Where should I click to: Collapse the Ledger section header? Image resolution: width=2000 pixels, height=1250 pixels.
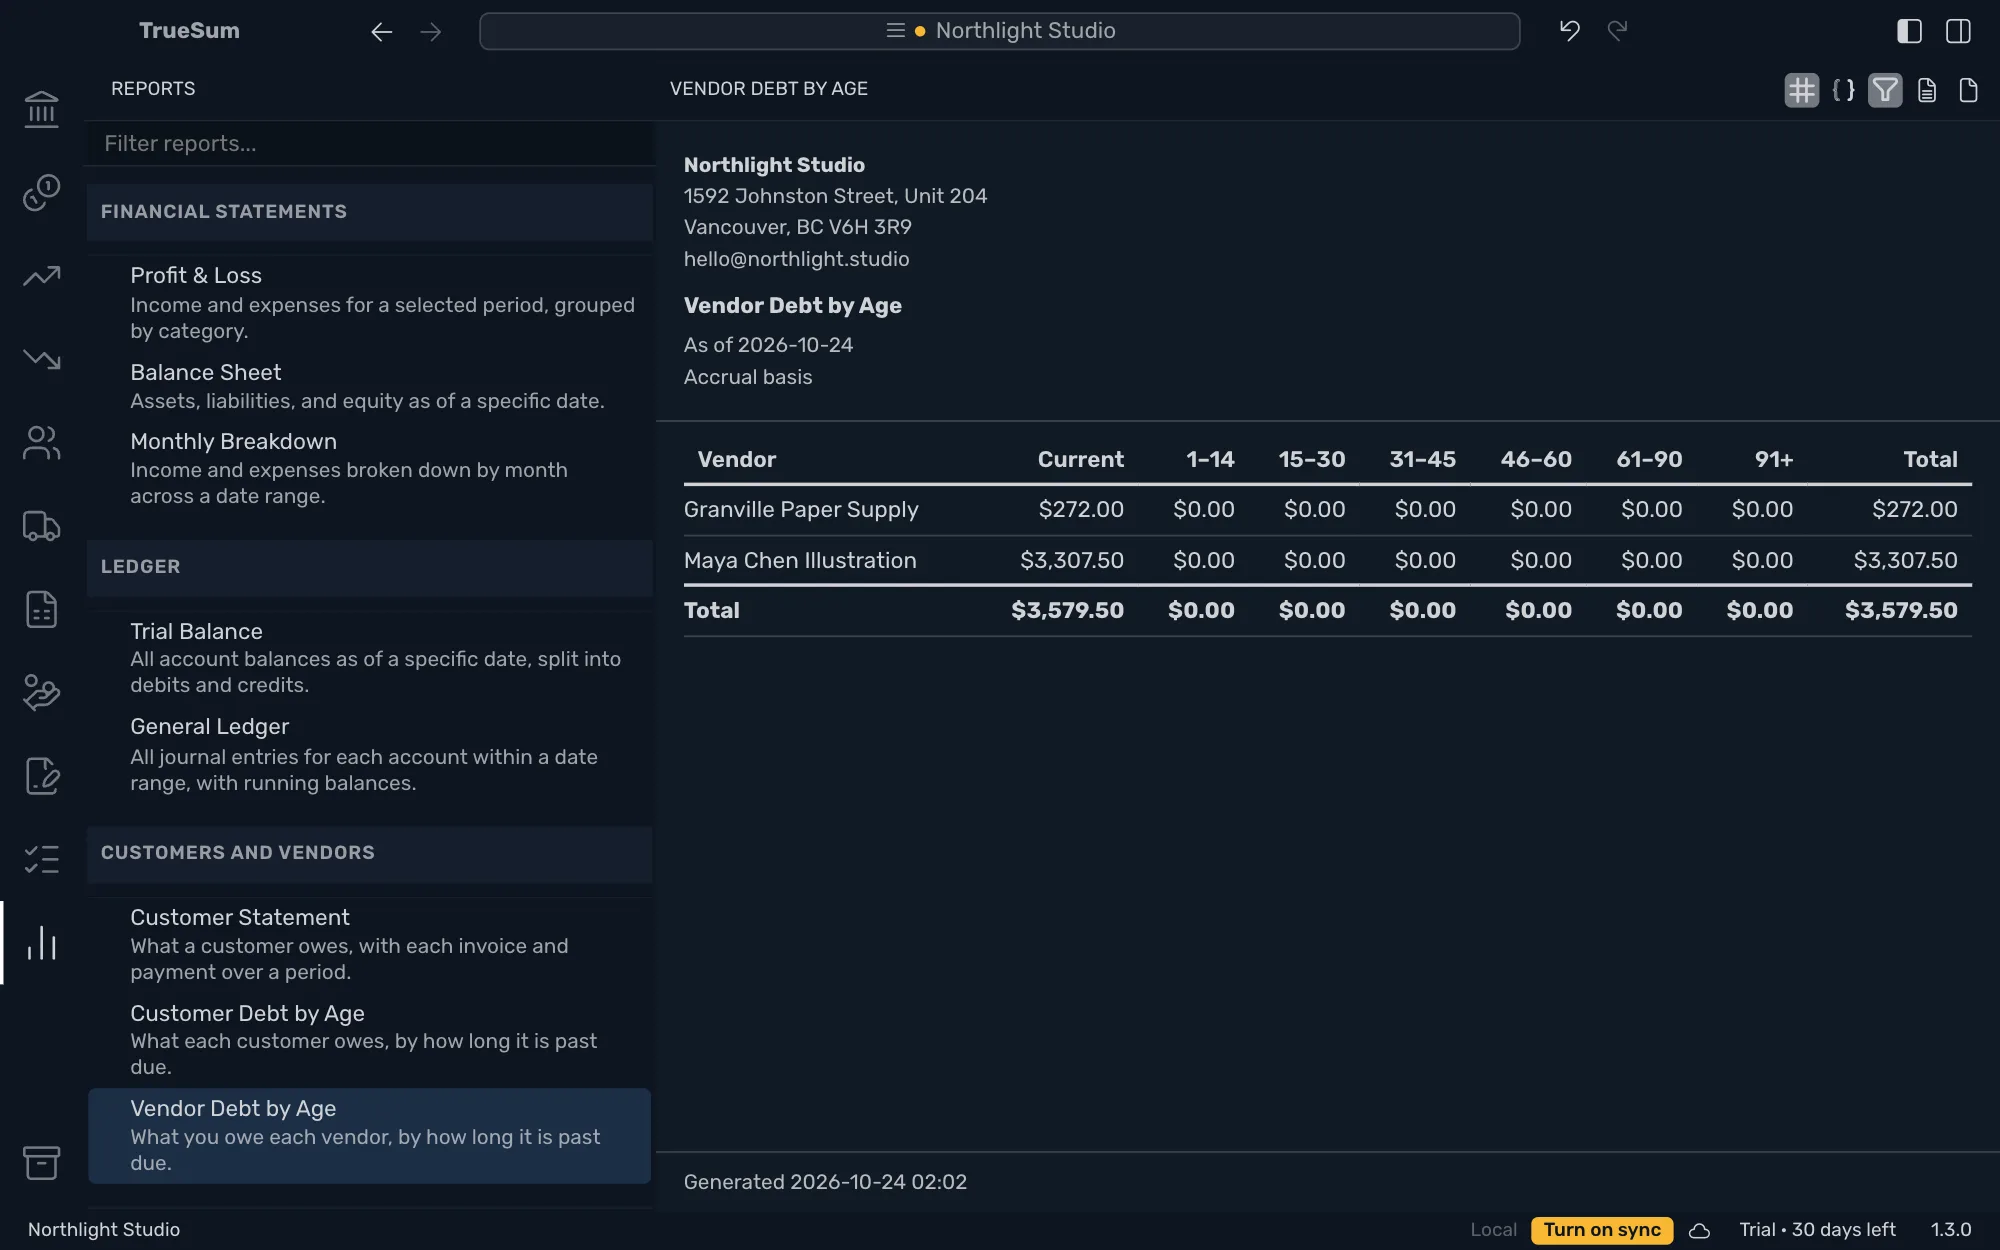[370, 567]
